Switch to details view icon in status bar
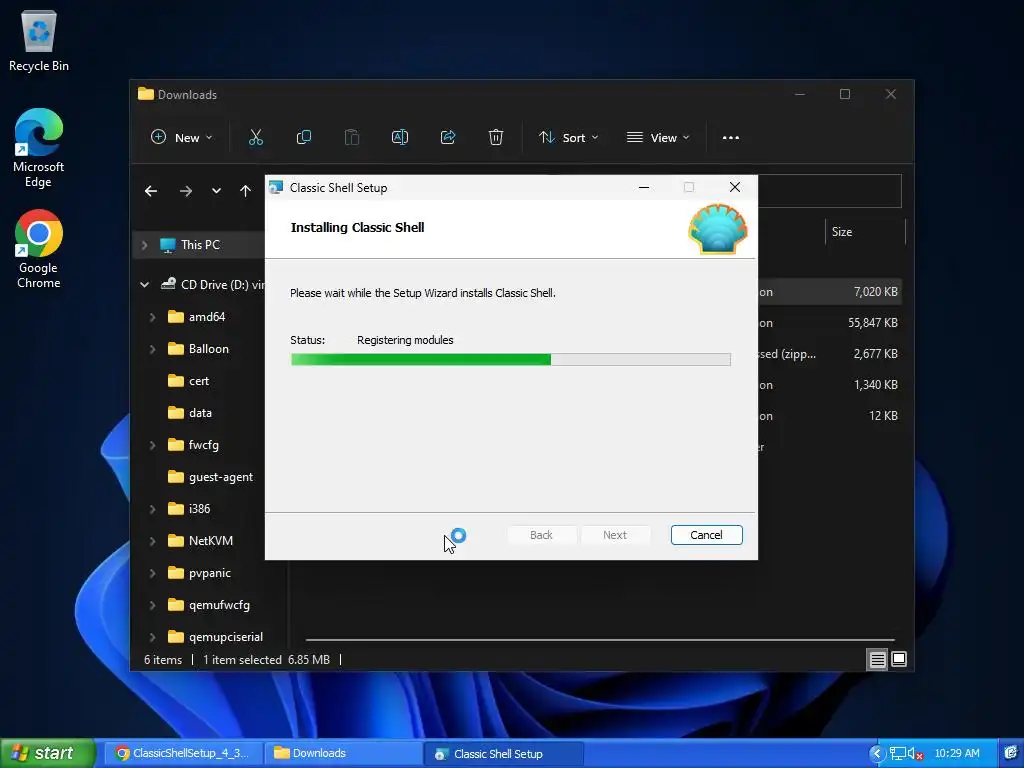This screenshot has height=768, width=1024. (877, 660)
